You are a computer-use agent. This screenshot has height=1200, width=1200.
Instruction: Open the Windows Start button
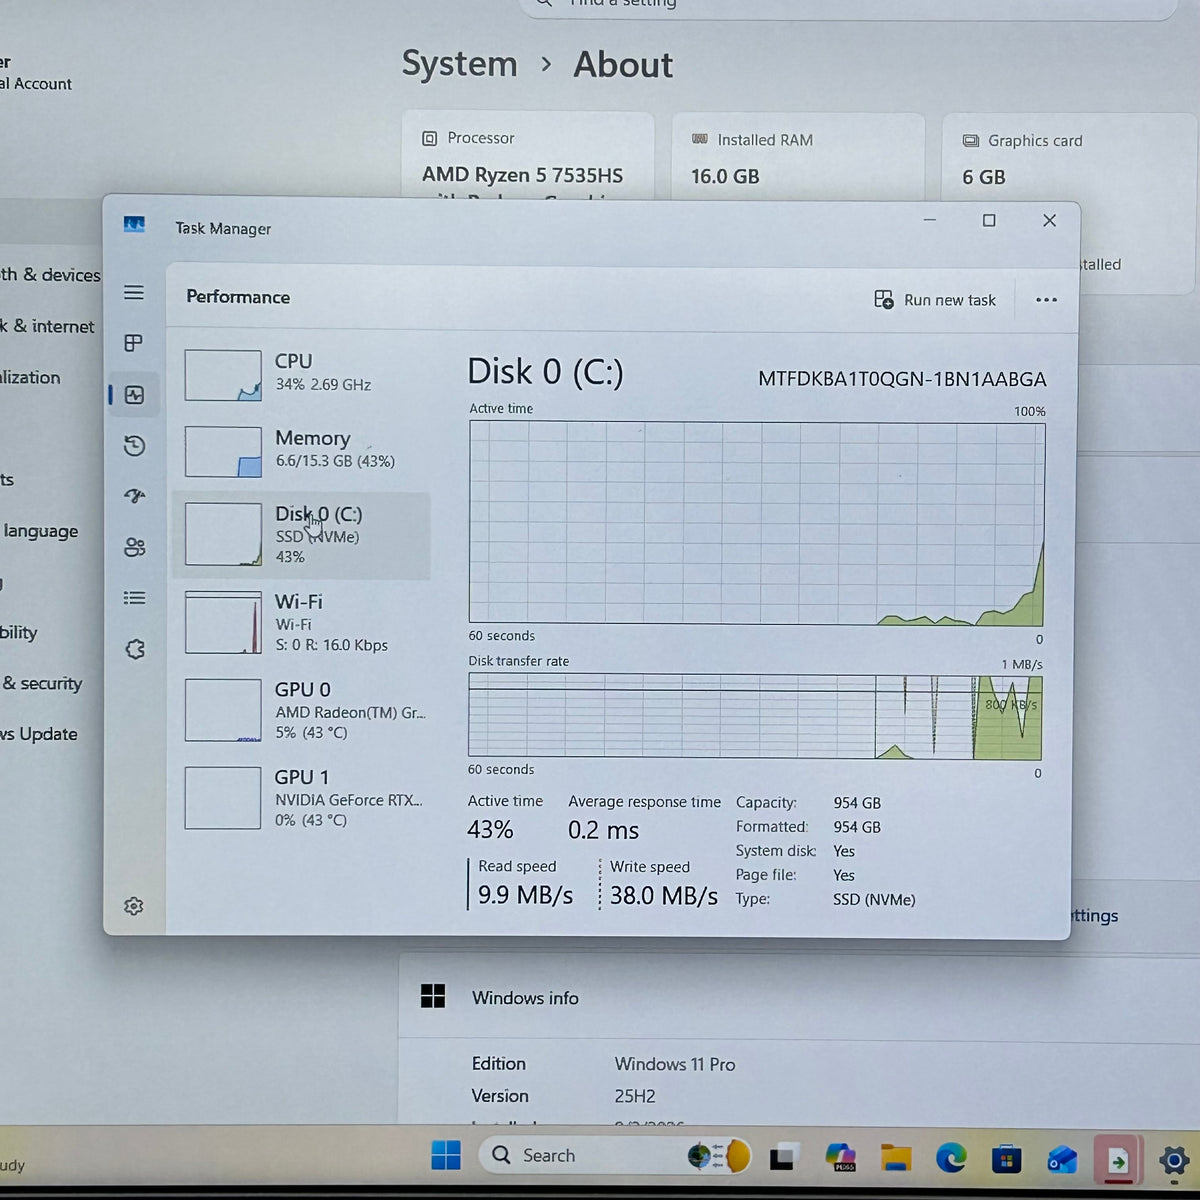click(x=446, y=1155)
